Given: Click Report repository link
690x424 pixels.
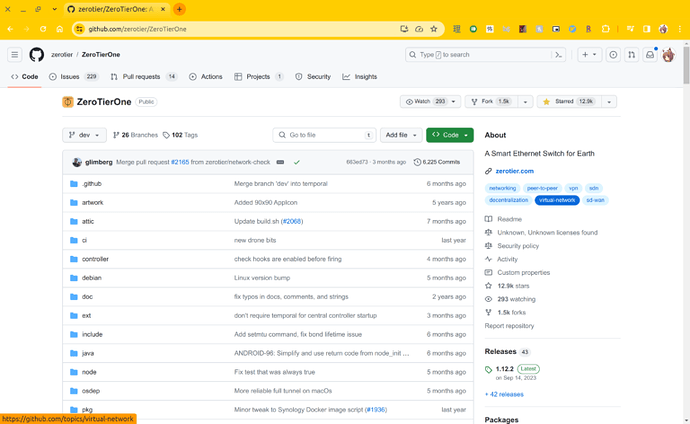Looking at the screenshot, I should pyautogui.click(x=509, y=326).
